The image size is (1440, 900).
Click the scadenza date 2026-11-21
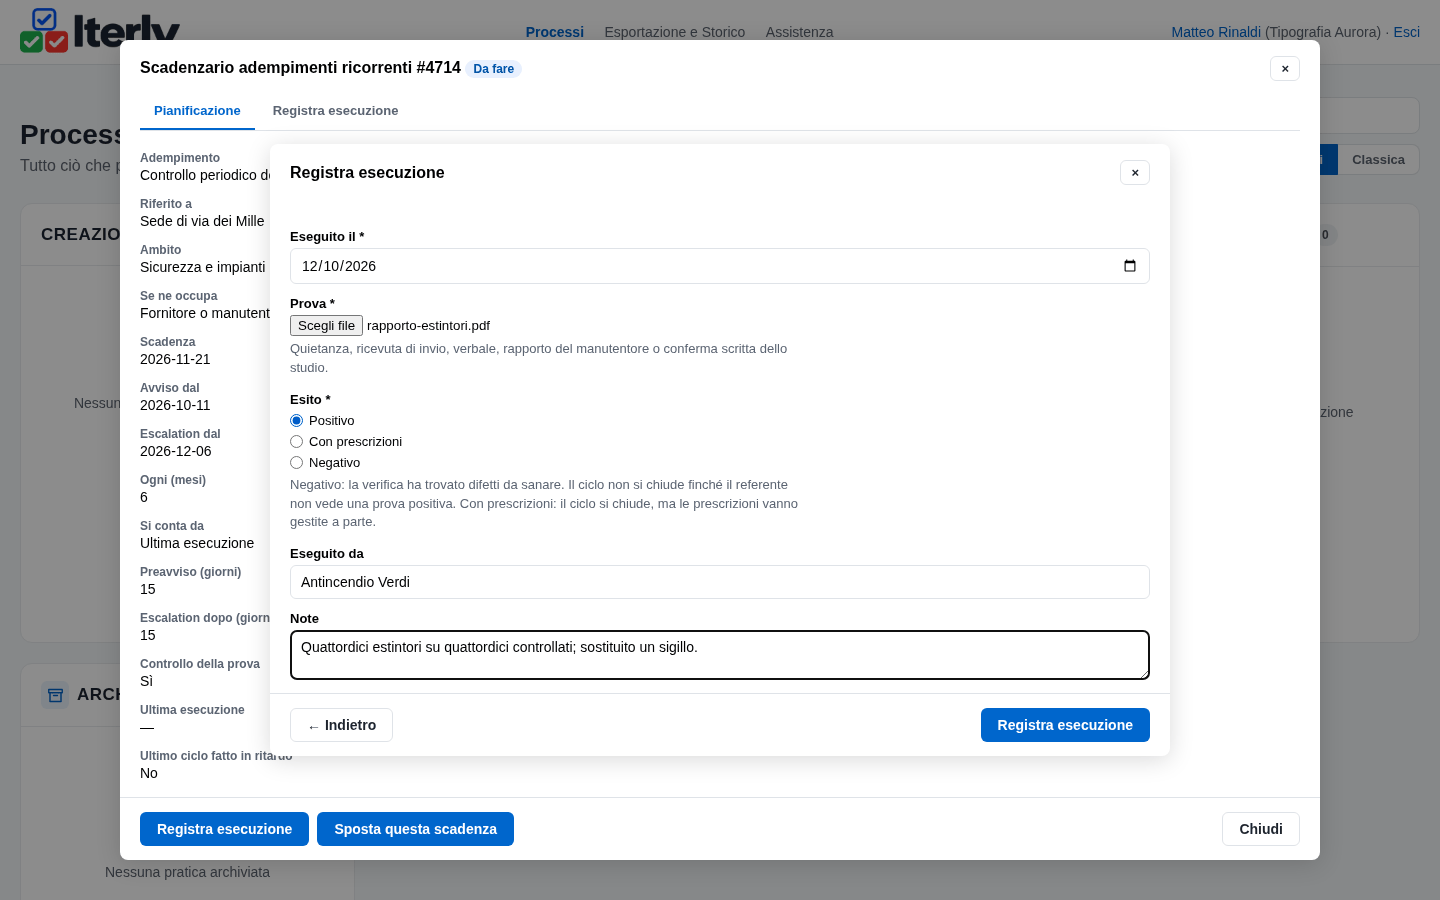click(175, 359)
